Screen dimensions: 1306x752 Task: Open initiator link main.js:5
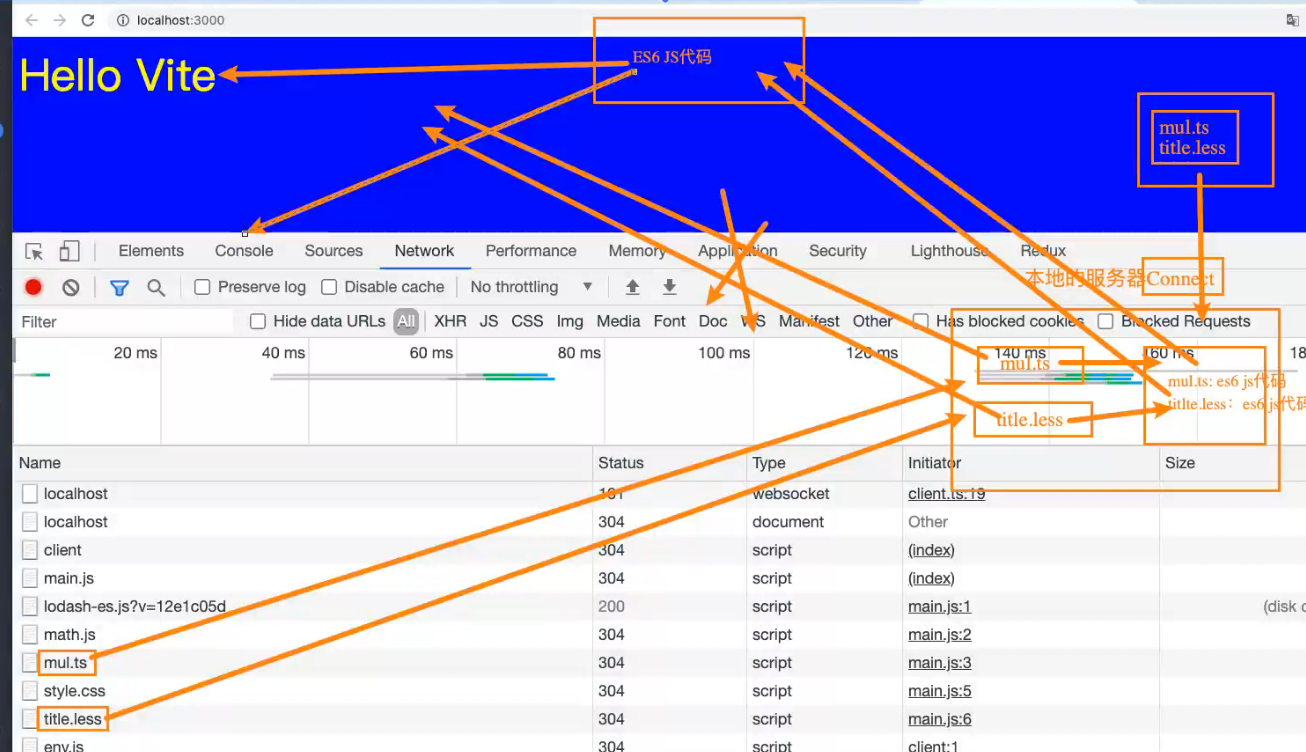pos(939,690)
